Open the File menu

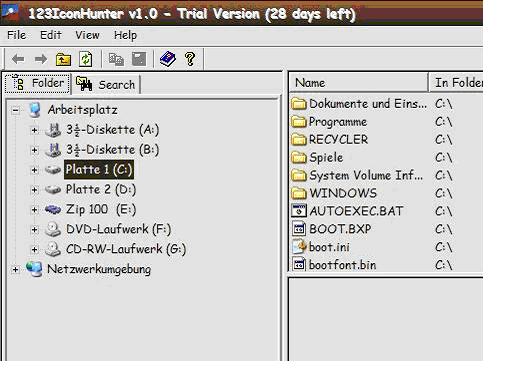(x=16, y=35)
